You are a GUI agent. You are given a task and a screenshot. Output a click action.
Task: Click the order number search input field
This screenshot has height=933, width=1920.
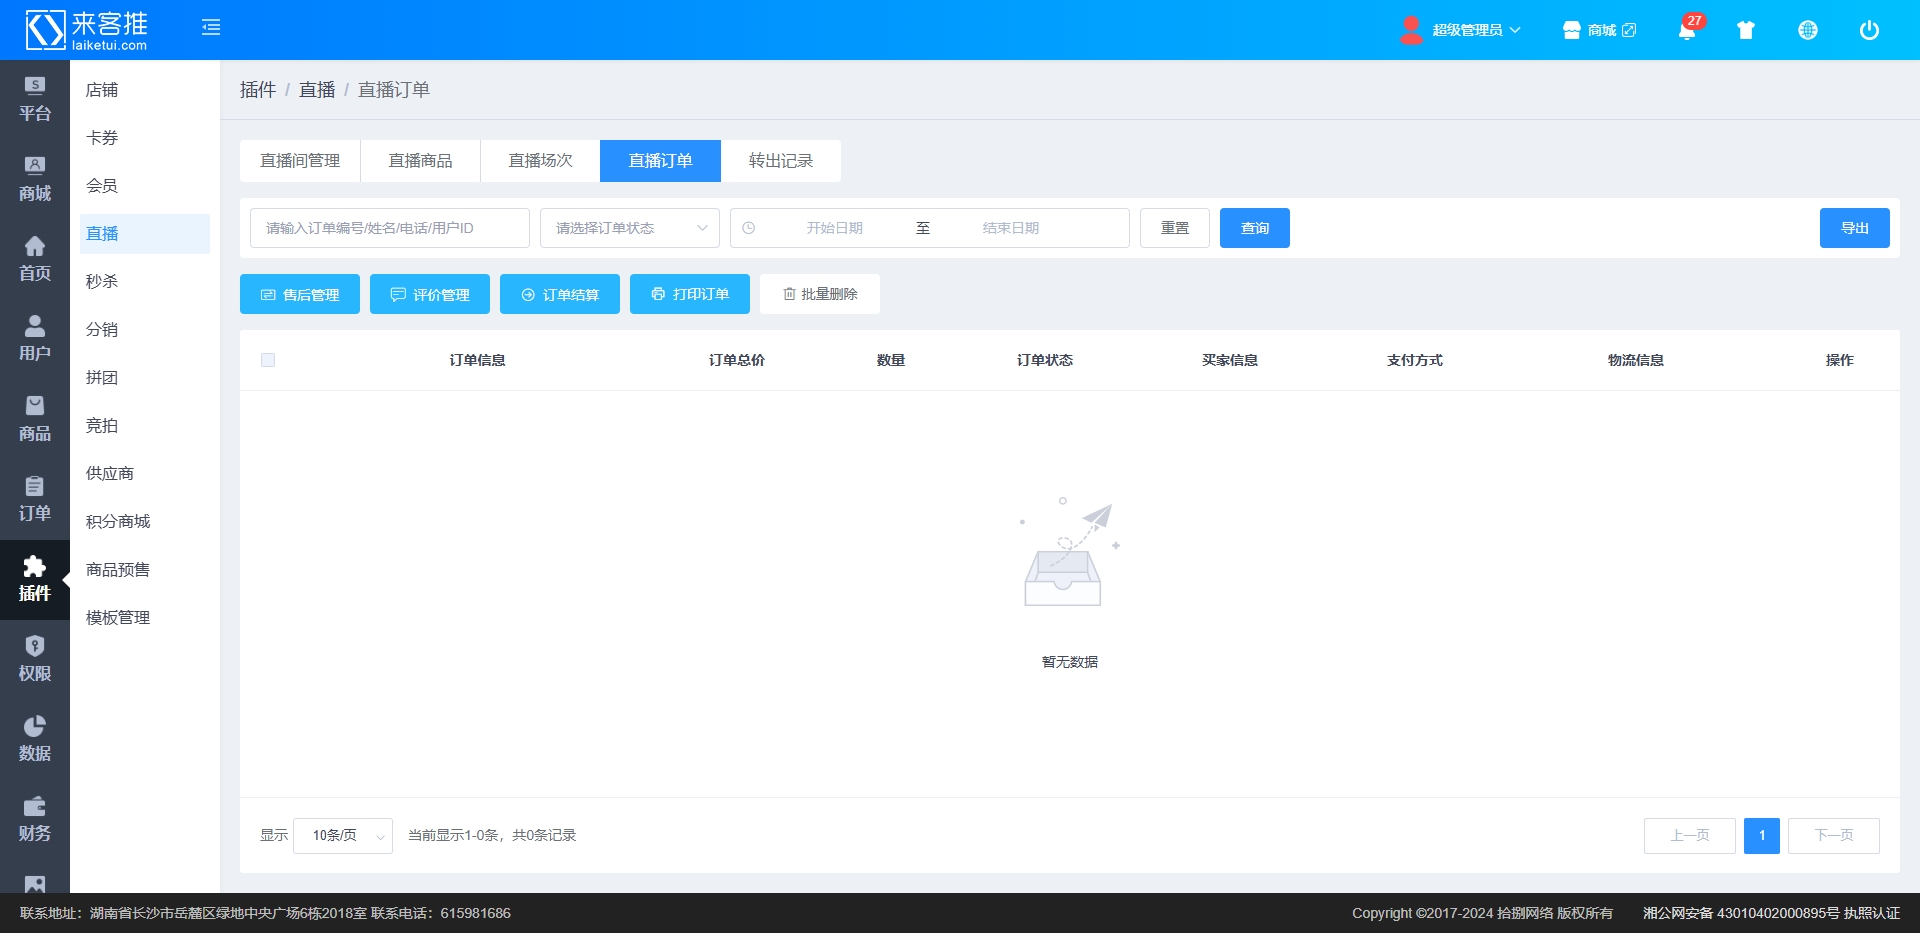pos(389,228)
